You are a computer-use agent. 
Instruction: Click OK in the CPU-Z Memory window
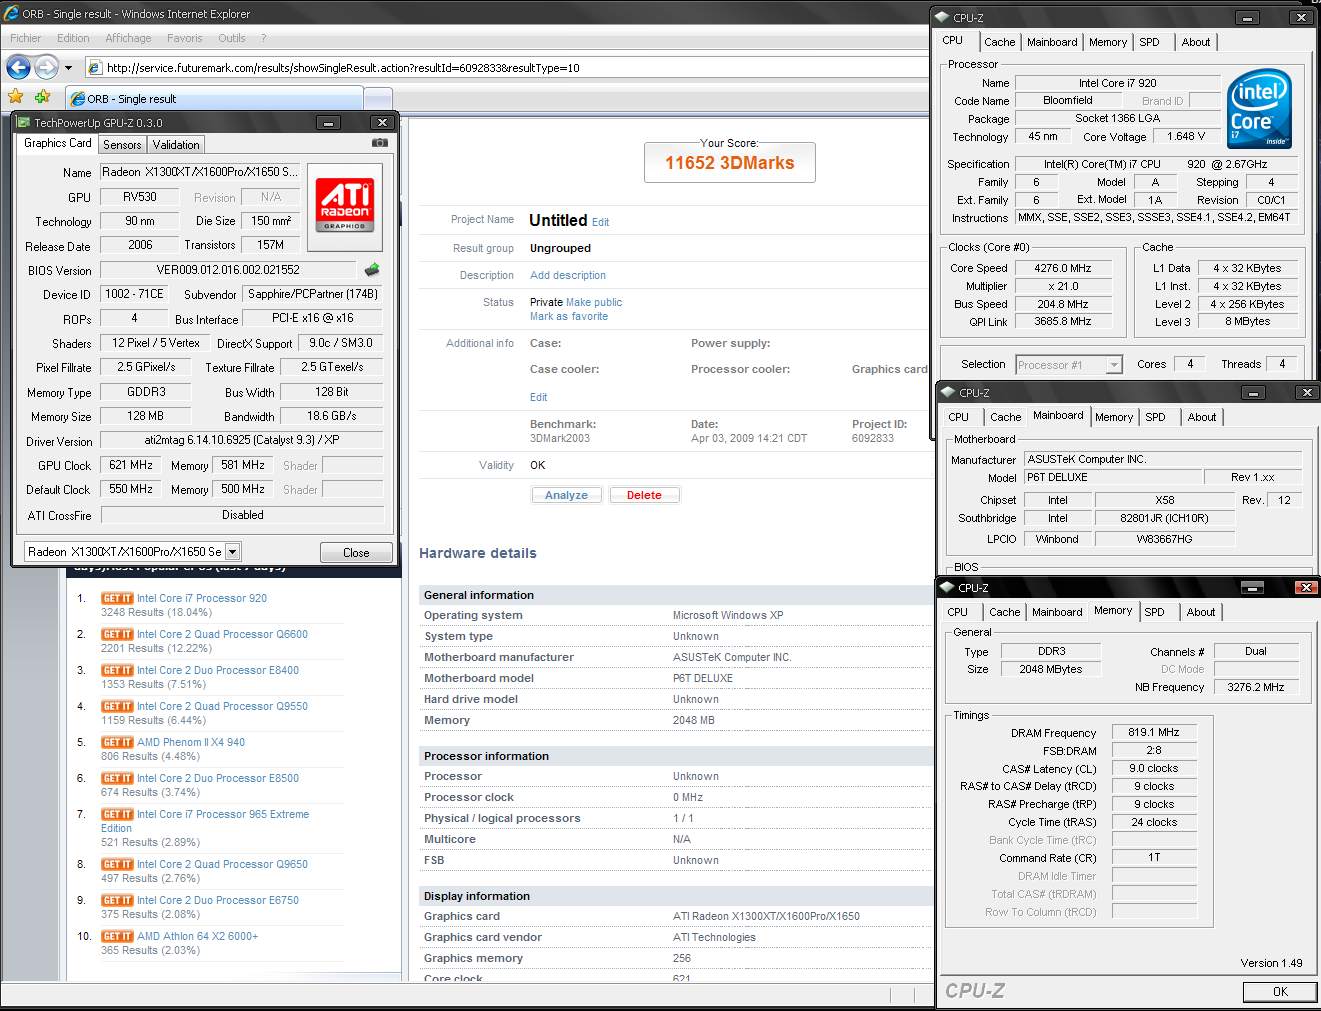1280,991
